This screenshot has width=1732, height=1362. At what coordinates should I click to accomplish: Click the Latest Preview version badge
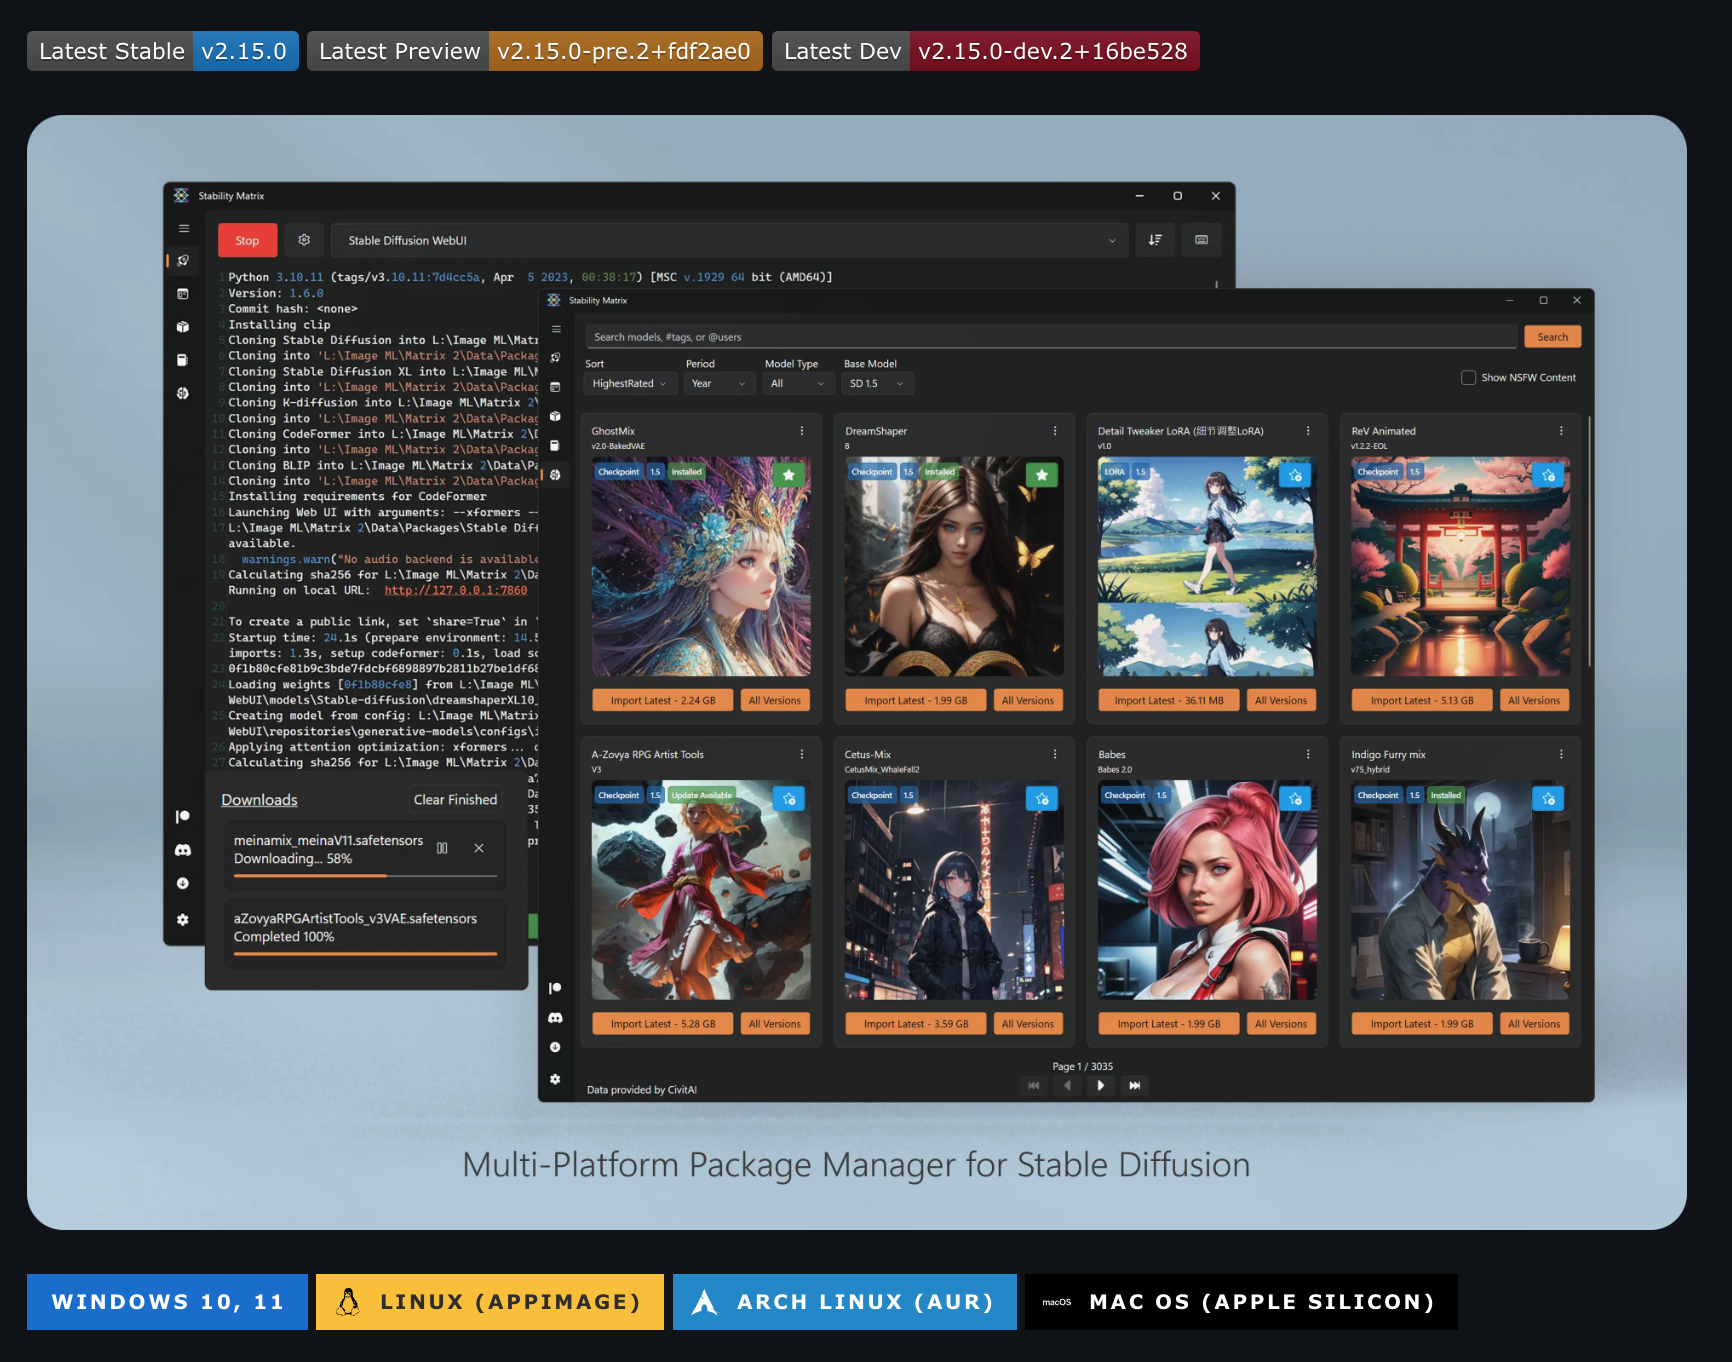coord(535,51)
